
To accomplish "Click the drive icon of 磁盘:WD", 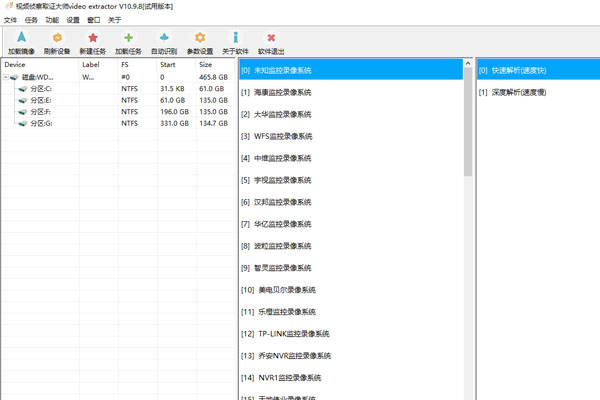I will tap(15, 77).
